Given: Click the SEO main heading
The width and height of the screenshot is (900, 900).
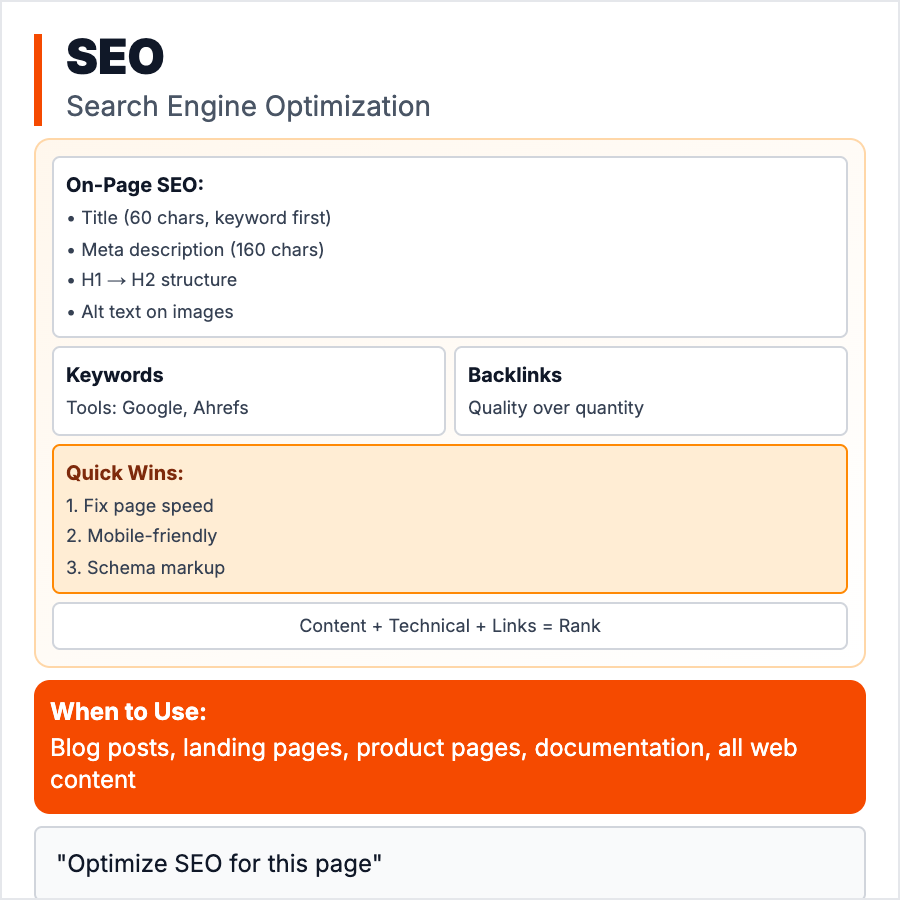Looking at the screenshot, I should point(115,58).
